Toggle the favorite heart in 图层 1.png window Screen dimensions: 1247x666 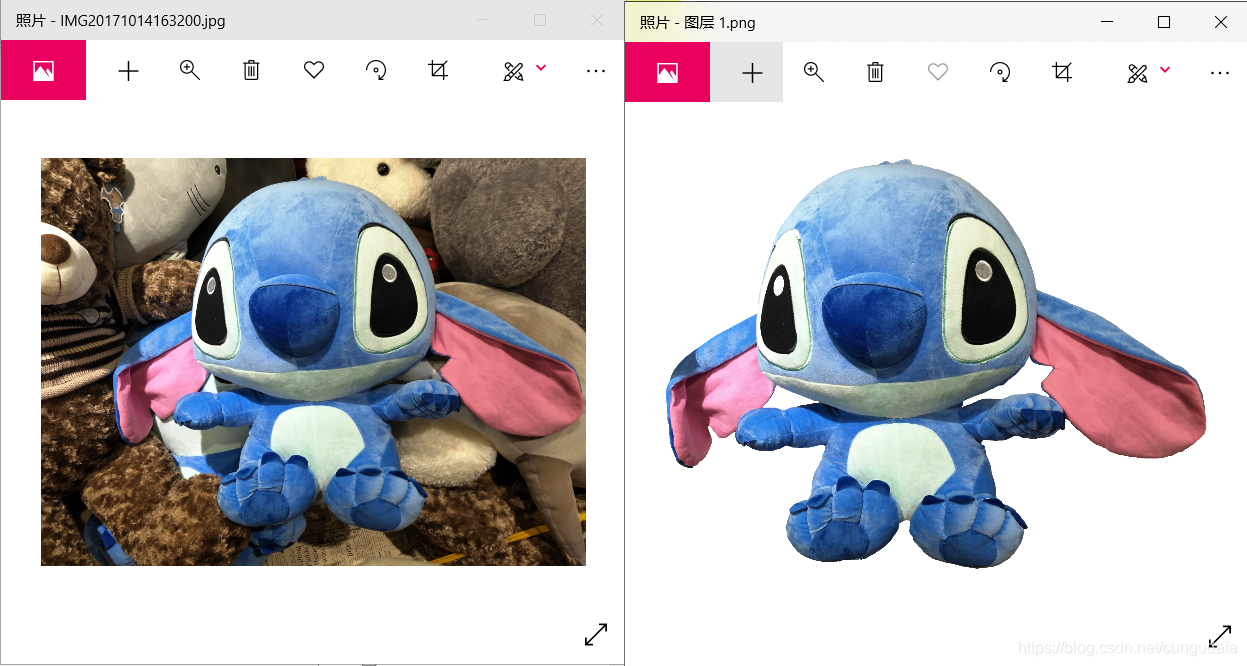point(938,72)
